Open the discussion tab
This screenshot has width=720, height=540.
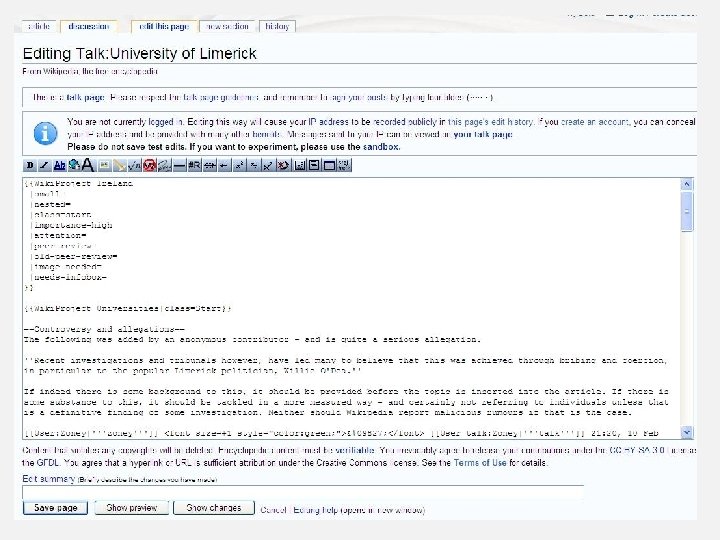(x=89, y=27)
